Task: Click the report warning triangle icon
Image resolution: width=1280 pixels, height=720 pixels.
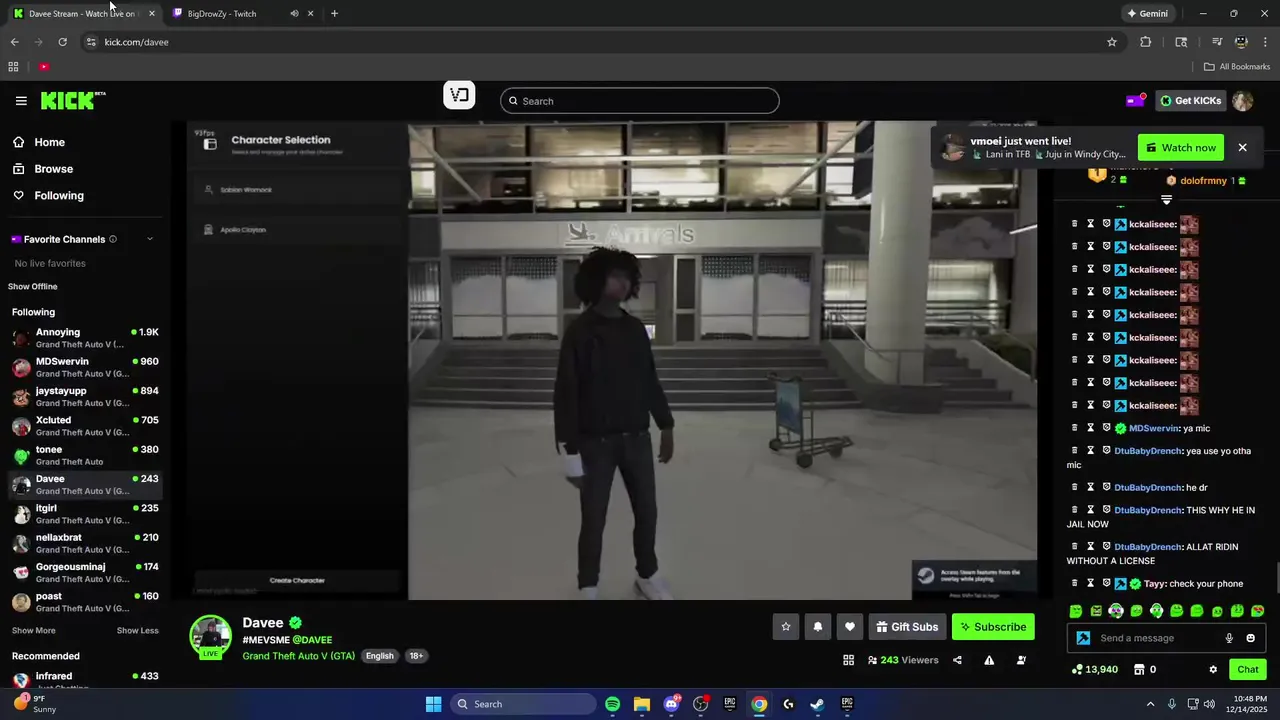Action: (x=989, y=660)
